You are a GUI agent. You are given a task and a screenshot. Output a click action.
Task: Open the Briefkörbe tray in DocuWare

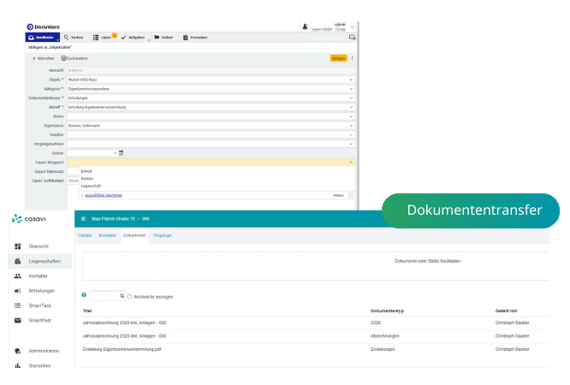[43, 37]
